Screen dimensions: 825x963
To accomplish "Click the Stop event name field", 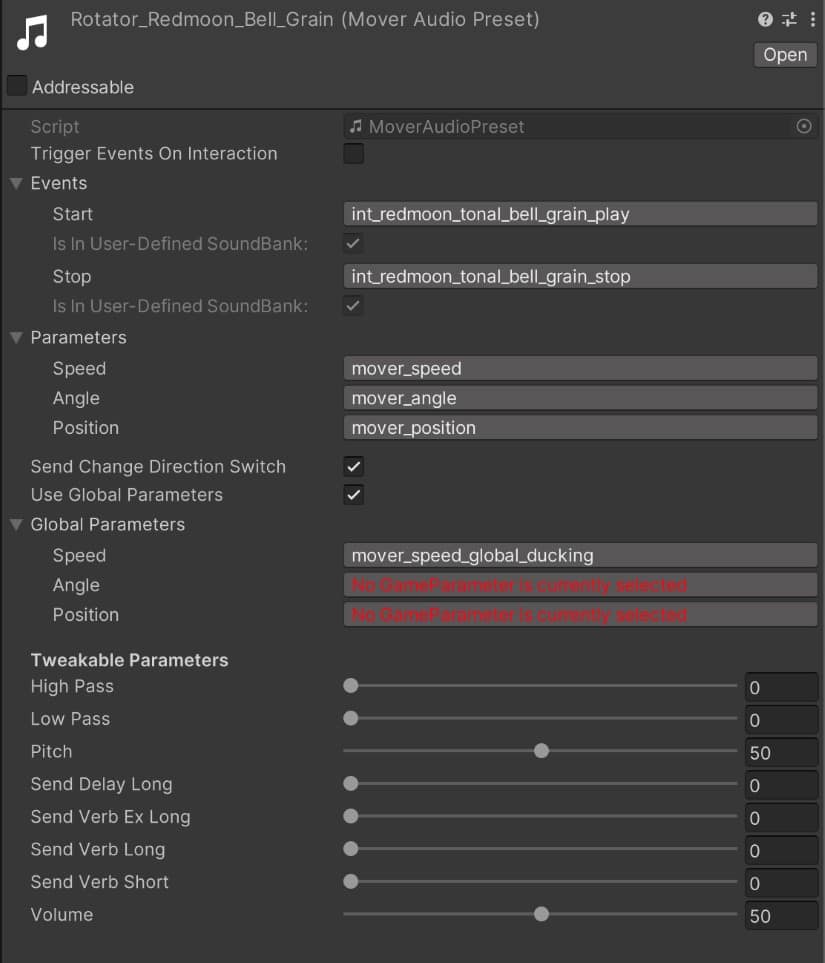I will 579,276.
